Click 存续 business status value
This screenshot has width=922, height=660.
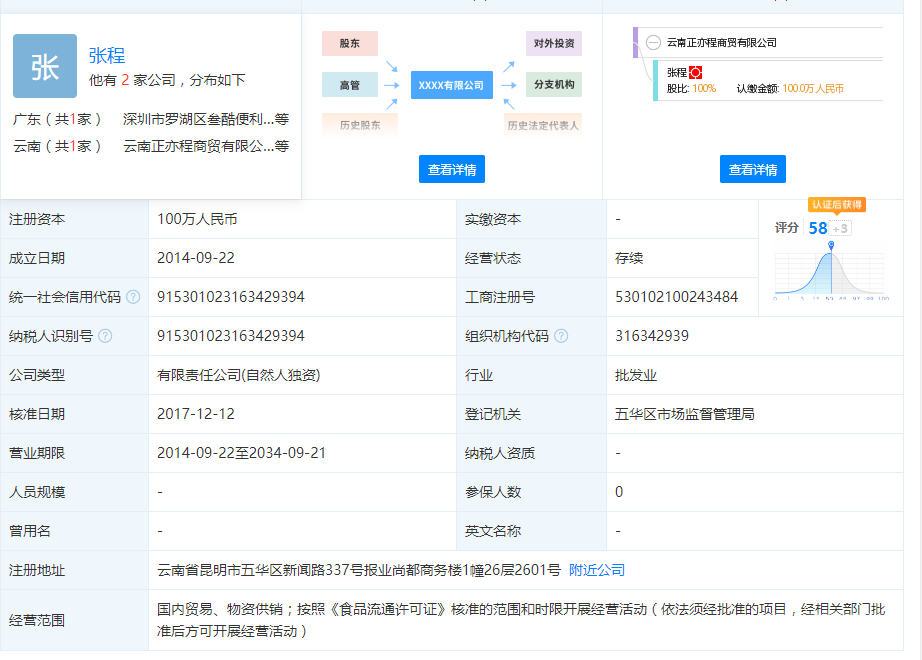(x=629, y=258)
